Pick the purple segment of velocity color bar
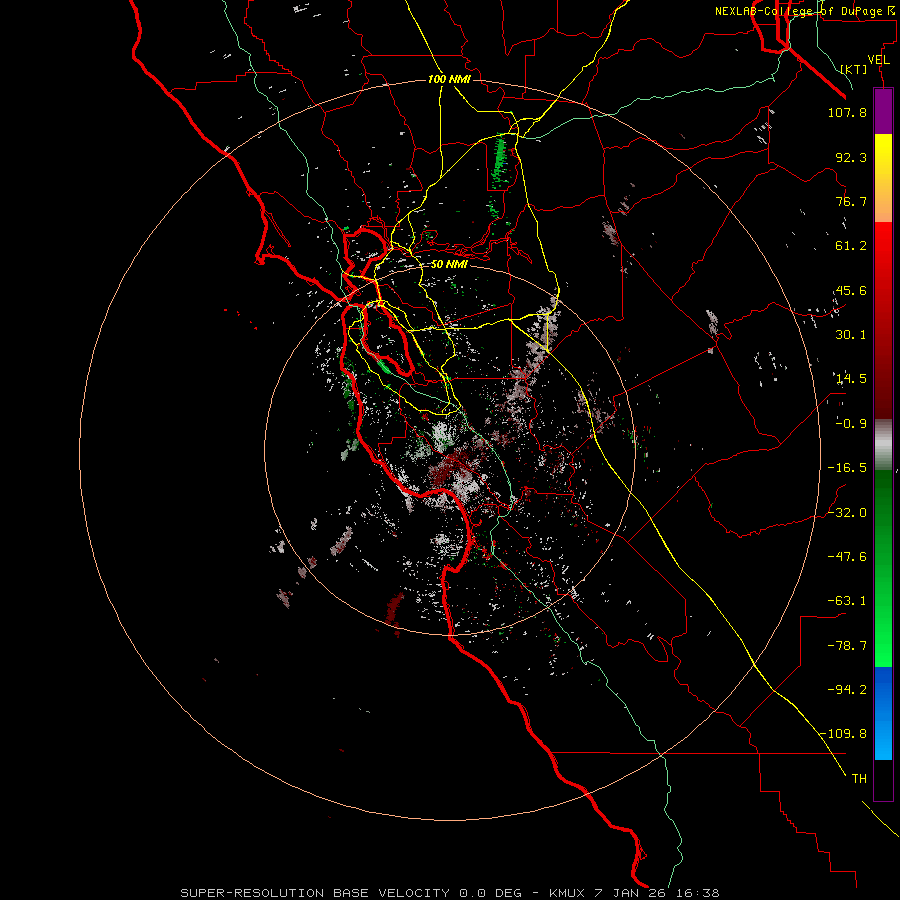The width and height of the screenshot is (900, 900). point(883,111)
